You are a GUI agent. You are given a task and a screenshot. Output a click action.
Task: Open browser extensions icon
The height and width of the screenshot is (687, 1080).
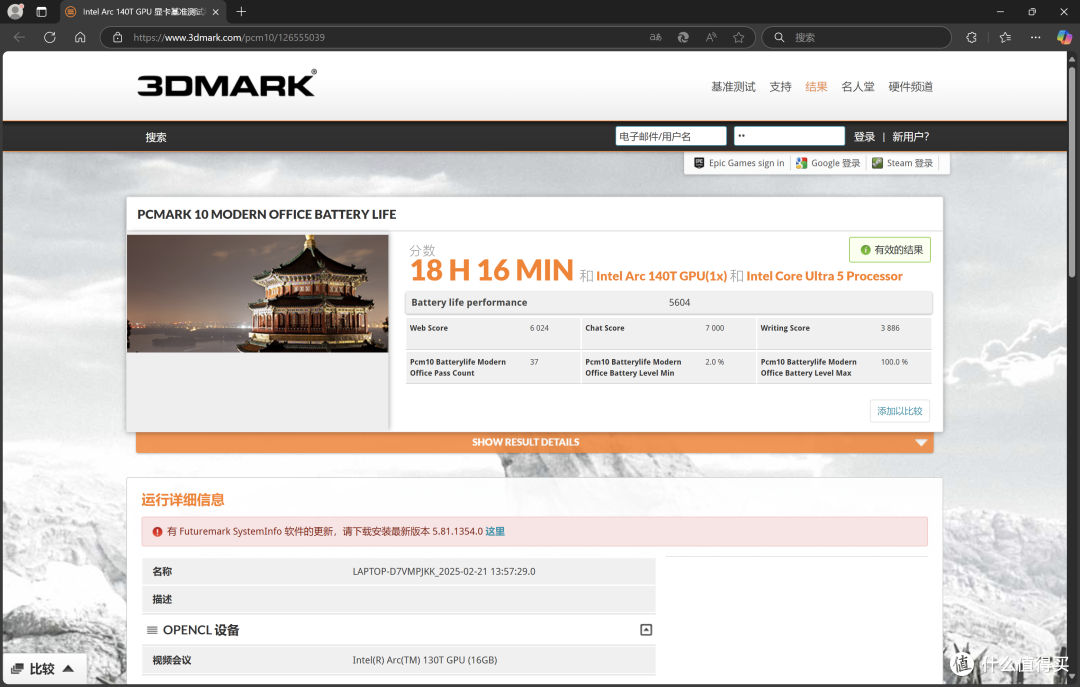971,37
